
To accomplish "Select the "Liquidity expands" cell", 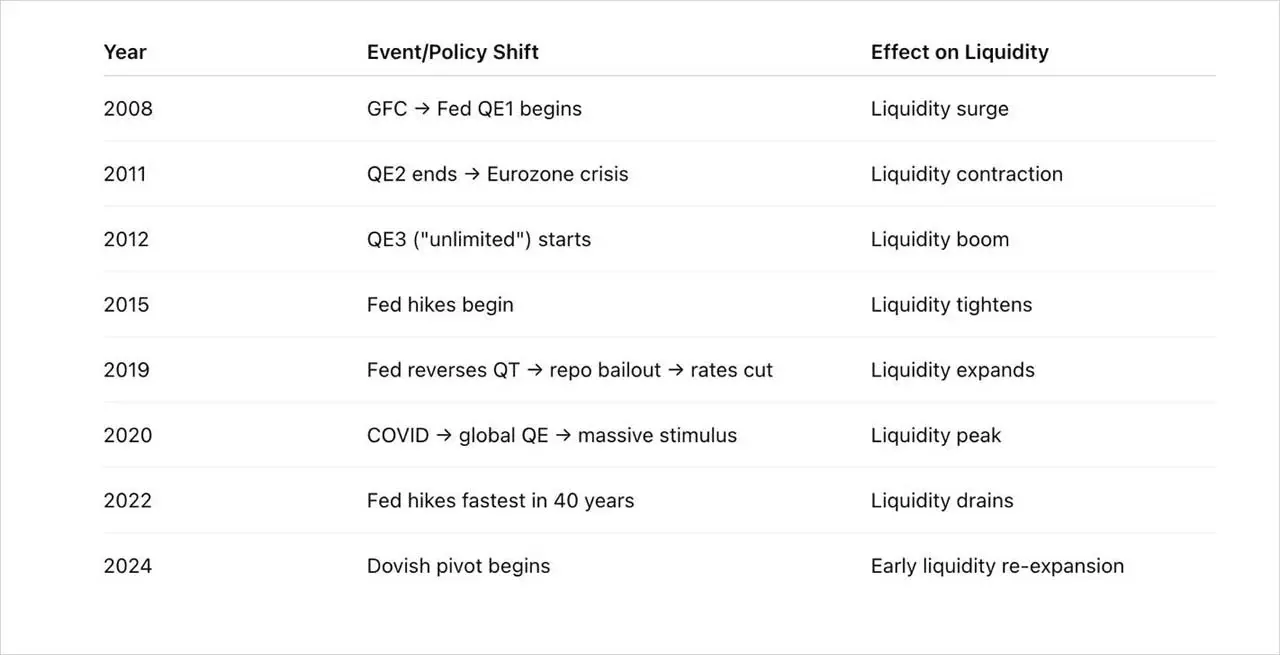I will point(952,370).
